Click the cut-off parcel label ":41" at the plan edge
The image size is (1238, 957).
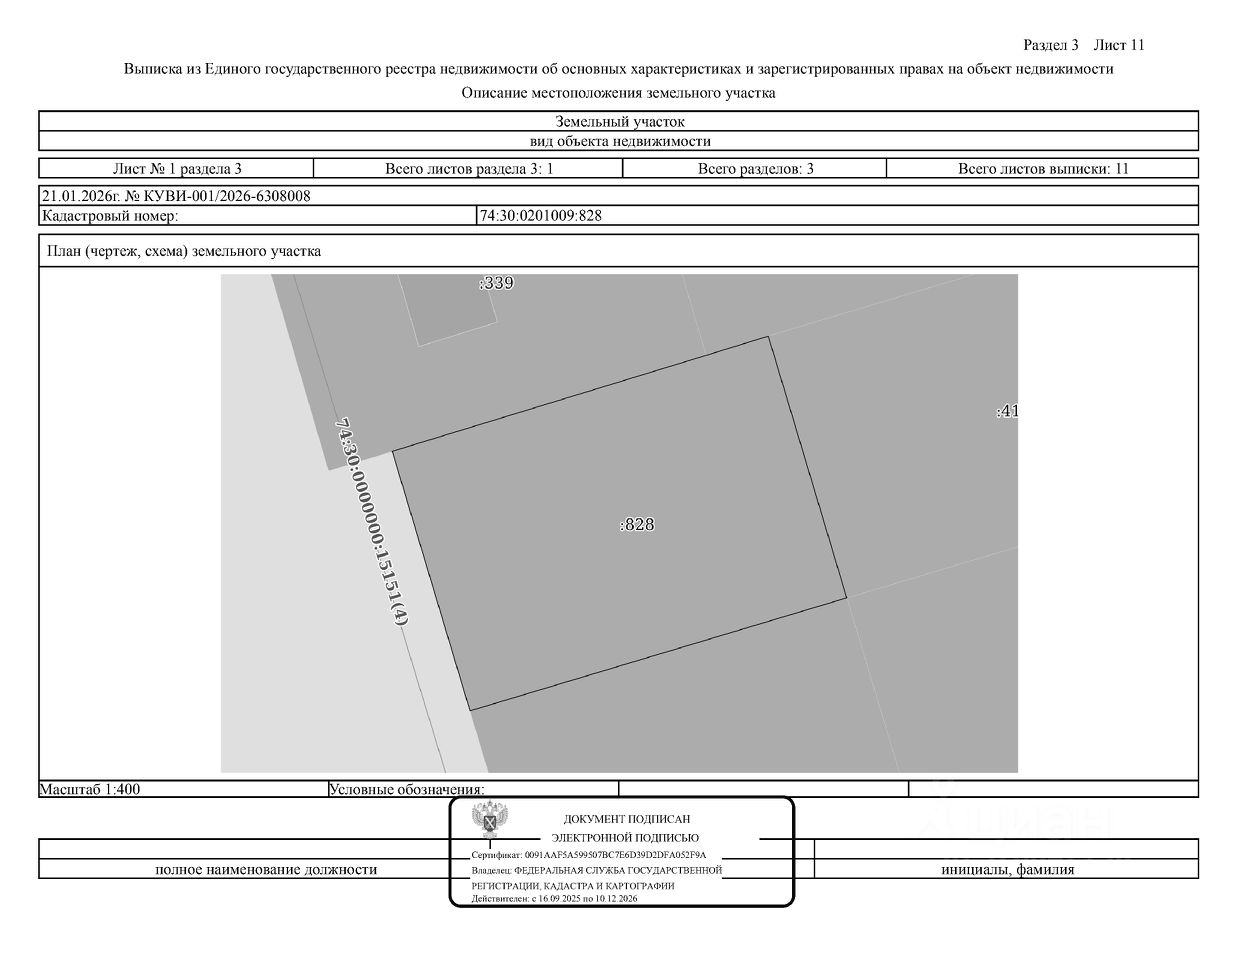(x=1007, y=411)
